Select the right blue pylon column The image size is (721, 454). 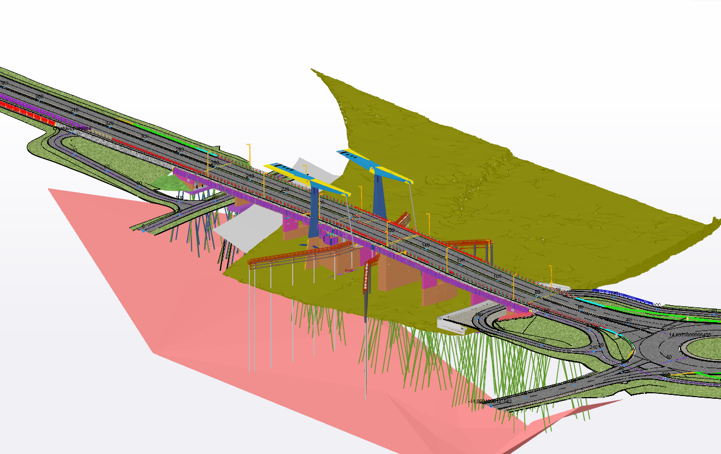pyautogui.click(x=380, y=195)
